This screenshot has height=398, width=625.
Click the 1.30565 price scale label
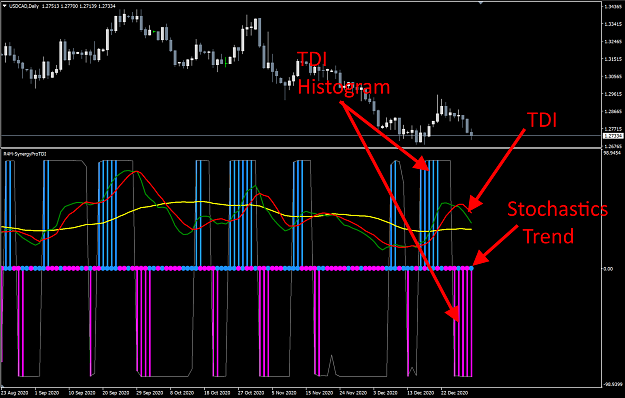point(613,76)
